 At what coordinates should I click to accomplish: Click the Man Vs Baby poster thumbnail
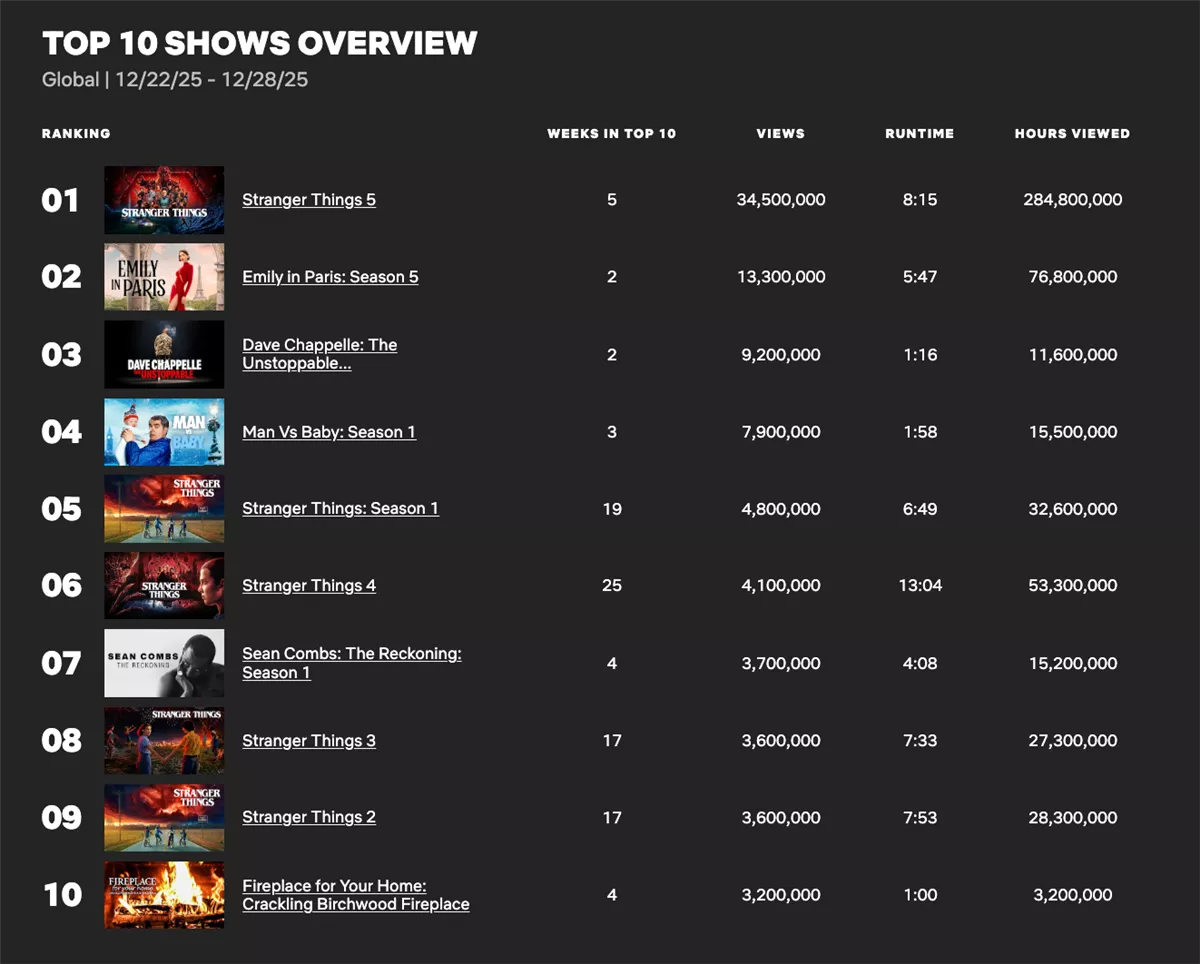pos(164,432)
